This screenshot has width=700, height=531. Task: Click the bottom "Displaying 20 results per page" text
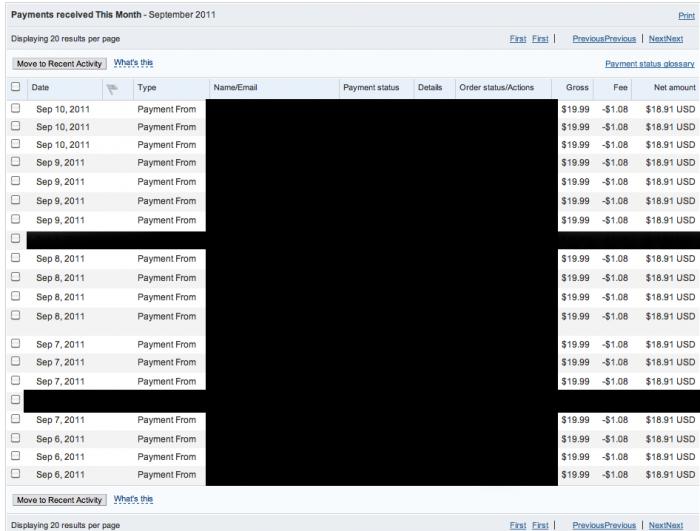tap(66, 525)
